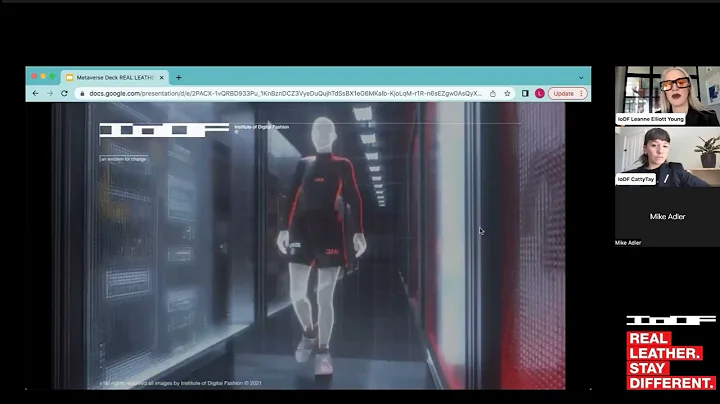Screen dimensions: 720x404
Task: Click 'IoDF CattyTay' name label
Action: (636, 179)
